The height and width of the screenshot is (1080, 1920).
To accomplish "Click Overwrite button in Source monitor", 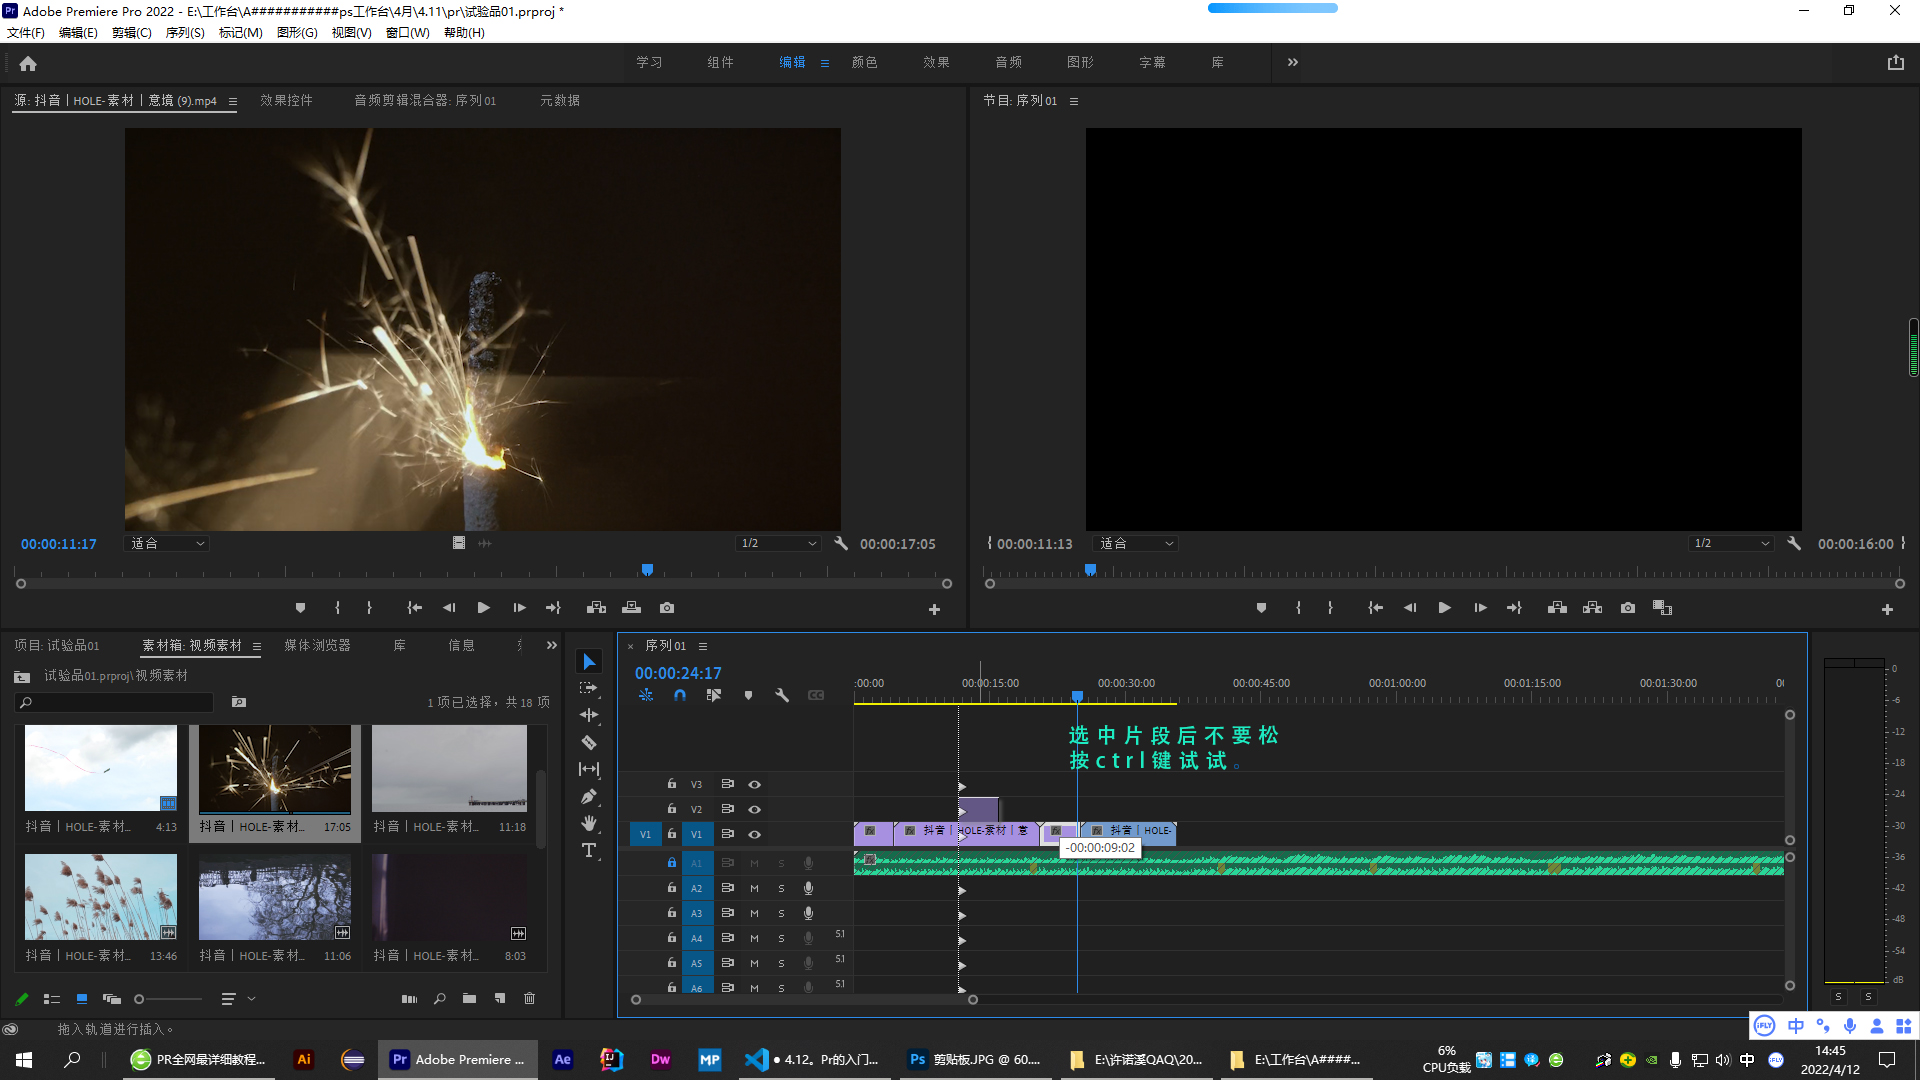I will tap(631, 608).
